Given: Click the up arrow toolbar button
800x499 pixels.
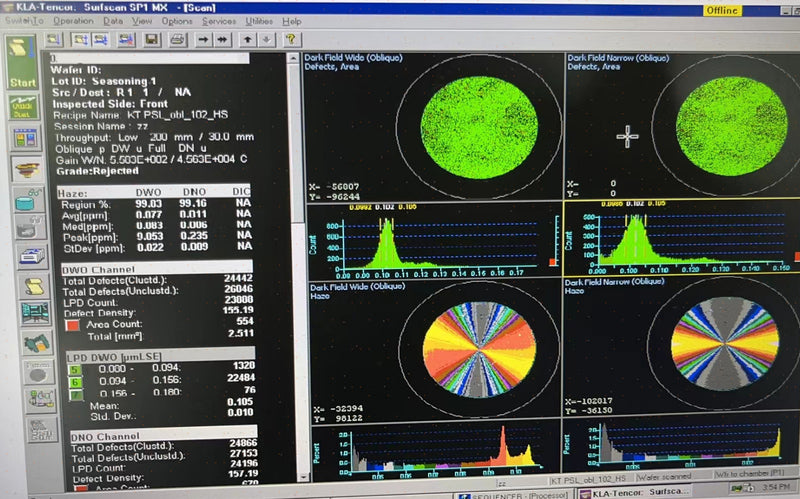Looking at the screenshot, I should 247,39.
